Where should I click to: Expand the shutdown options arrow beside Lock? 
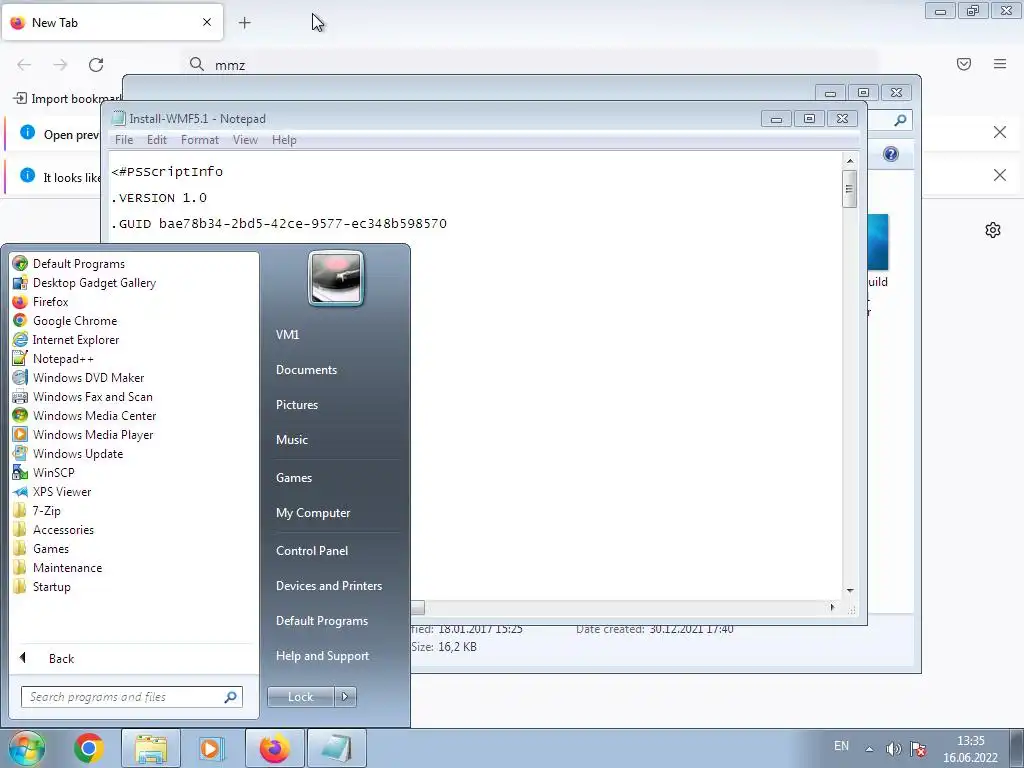tap(345, 697)
